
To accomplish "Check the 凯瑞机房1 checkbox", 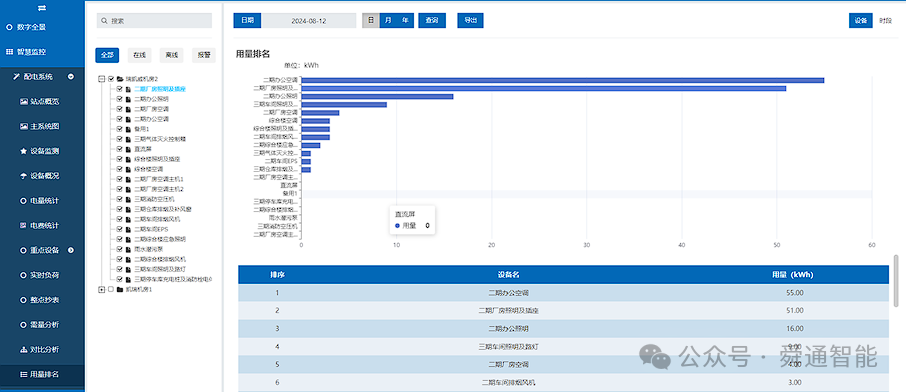I will point(111,289).
